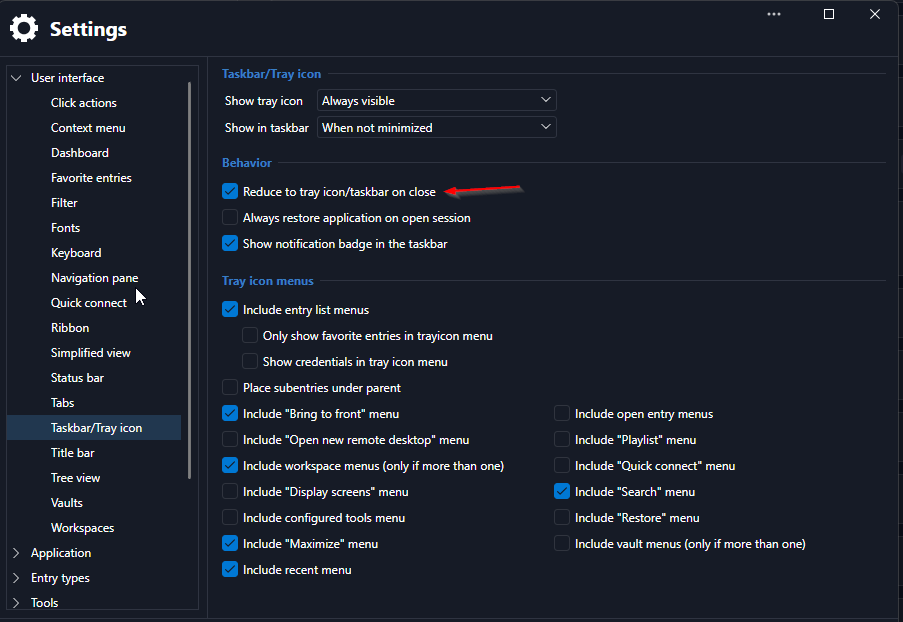903x622 pixels.
Task: Open Filter settings
Action: 64,203
